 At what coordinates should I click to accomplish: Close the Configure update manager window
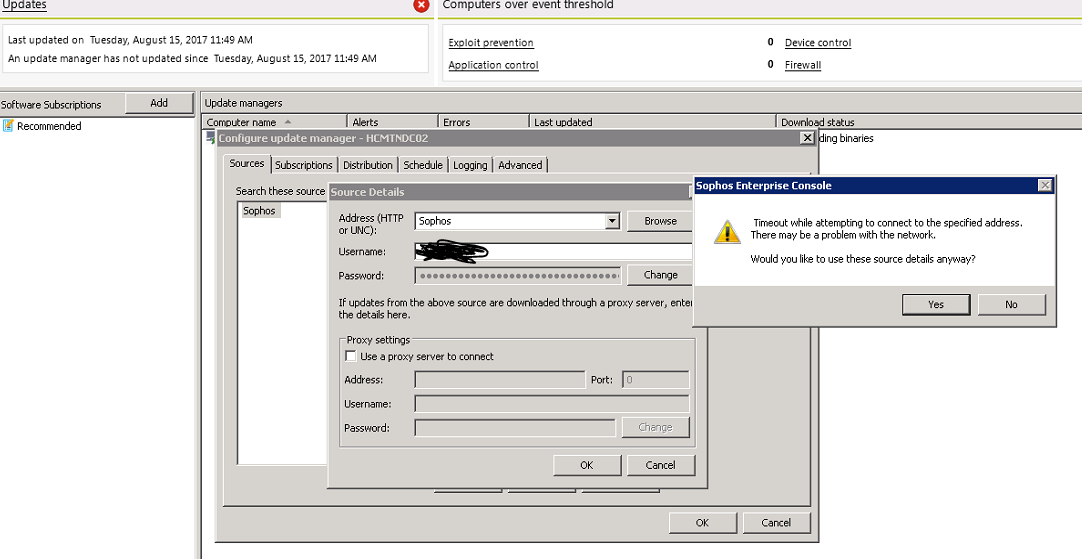[807, 138]
